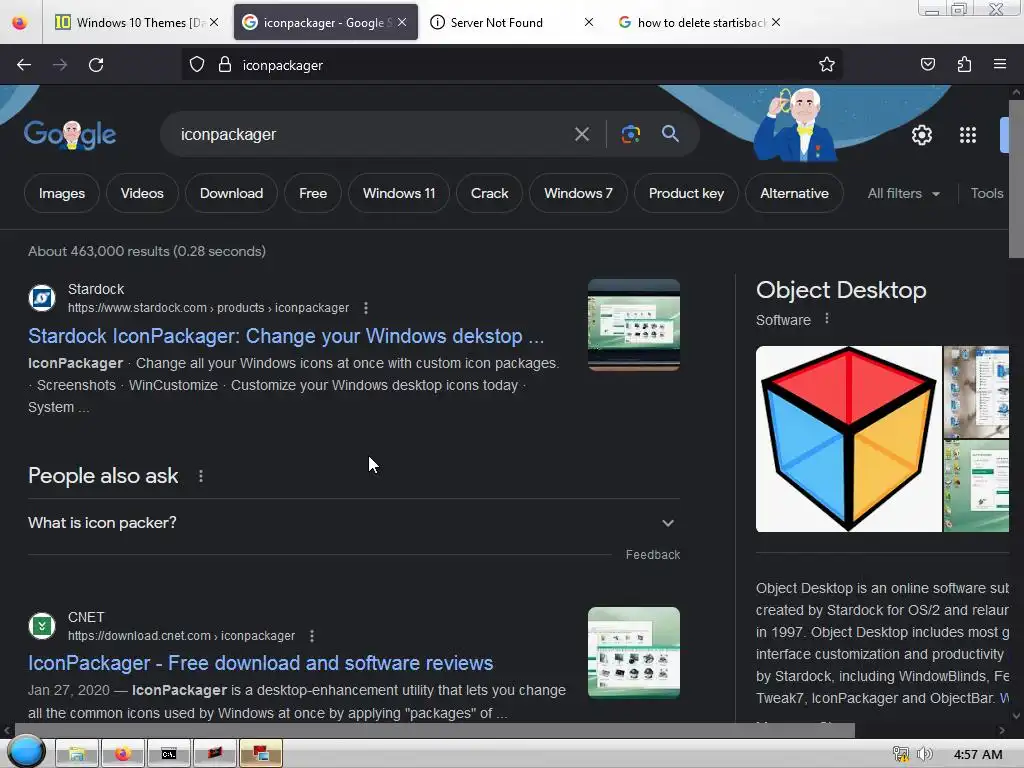Image resolution: width=1024 pixels, height=768 pixels.
Task: Bookmark this page with the star icon
Action: (827, 65)
